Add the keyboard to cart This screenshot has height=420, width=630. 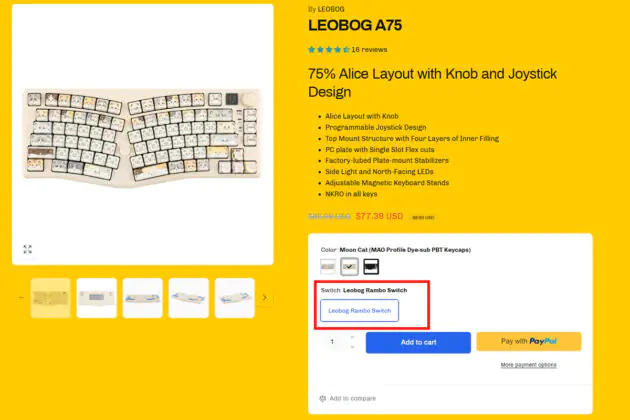[418, 342]
